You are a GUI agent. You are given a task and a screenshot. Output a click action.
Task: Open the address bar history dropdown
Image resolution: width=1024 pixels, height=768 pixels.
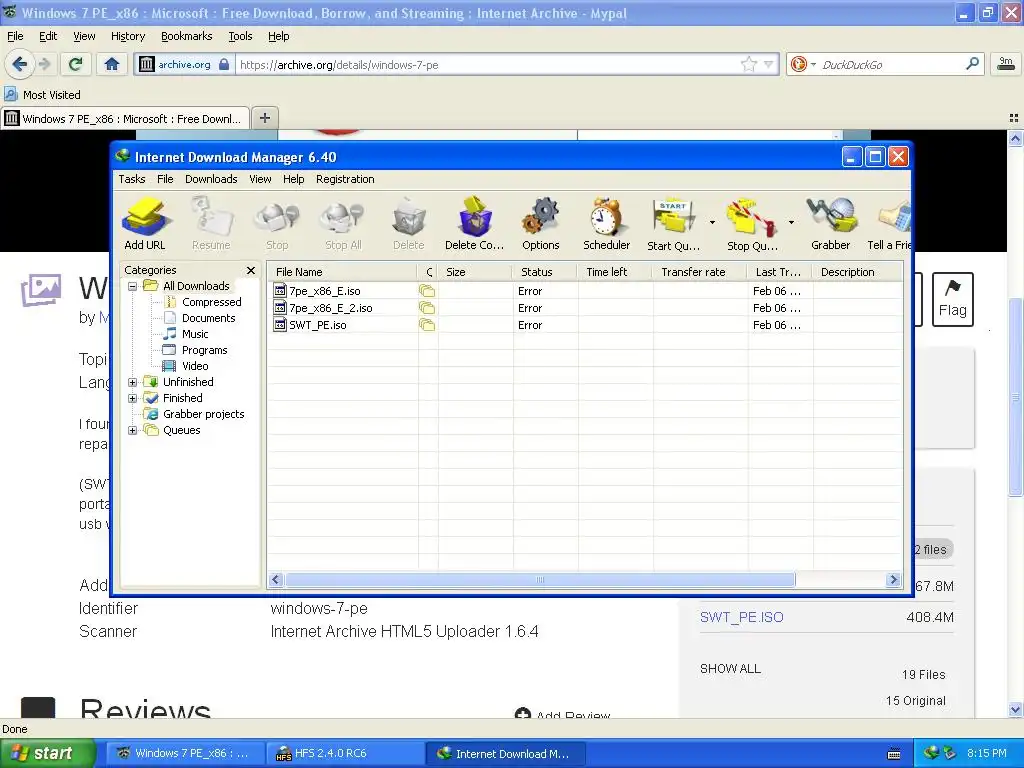[769, 64]
